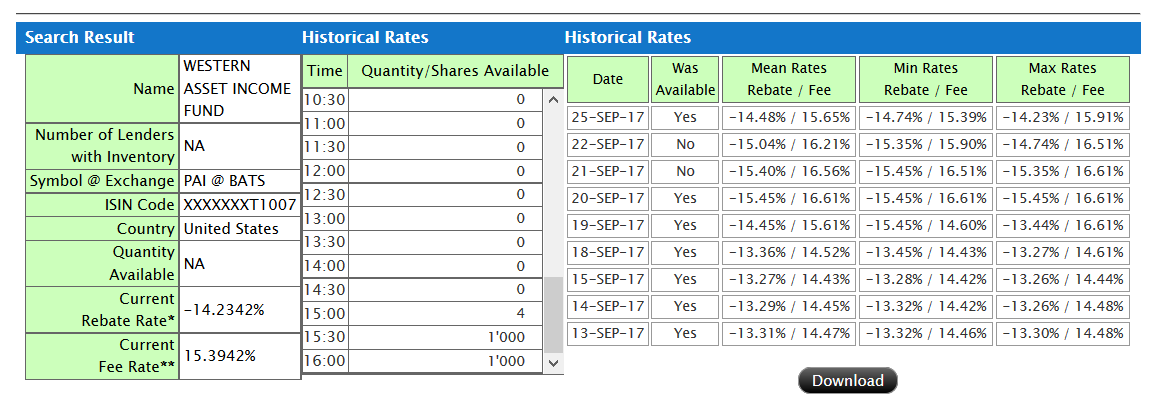Select the ISIN Code value XXXXXXXT1007
Screen dimensions: 1149x412
coord(239,205)
